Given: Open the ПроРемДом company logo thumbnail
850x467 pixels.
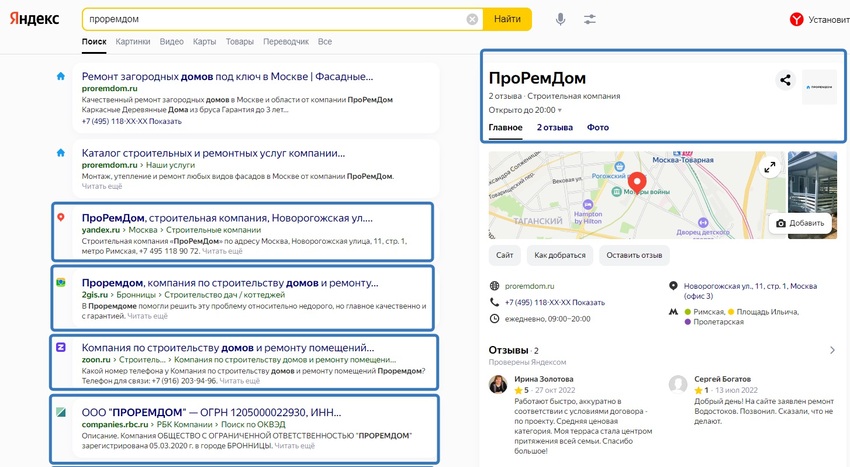Looking at the screenshot, I should tap(819, 87).
